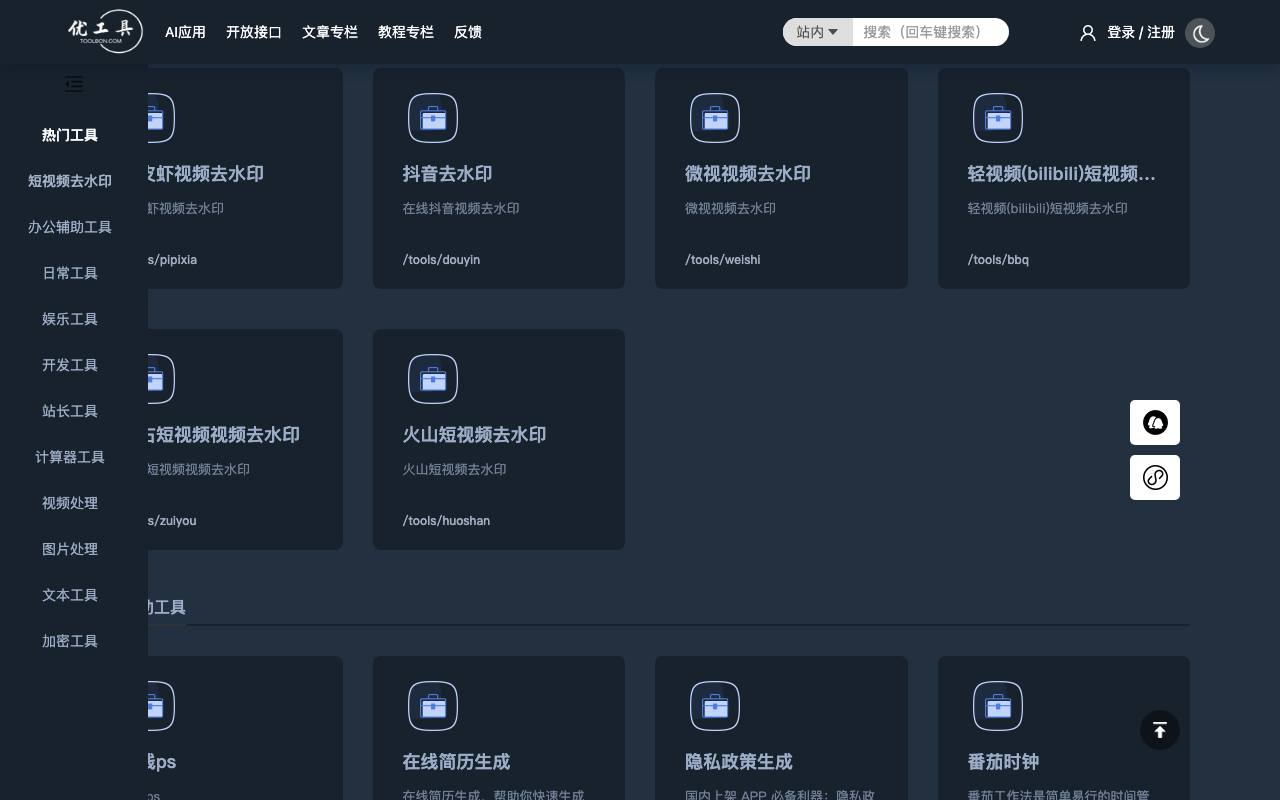Open the 番茄时钟 tool title

[1004, 762]
